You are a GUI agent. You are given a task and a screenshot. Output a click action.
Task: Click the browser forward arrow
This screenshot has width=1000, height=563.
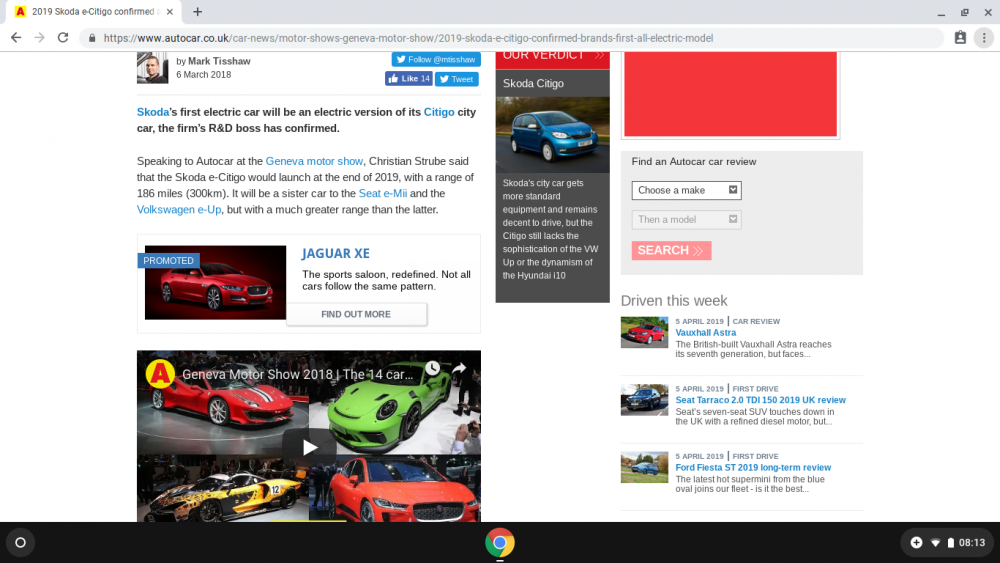click(40, 38)
